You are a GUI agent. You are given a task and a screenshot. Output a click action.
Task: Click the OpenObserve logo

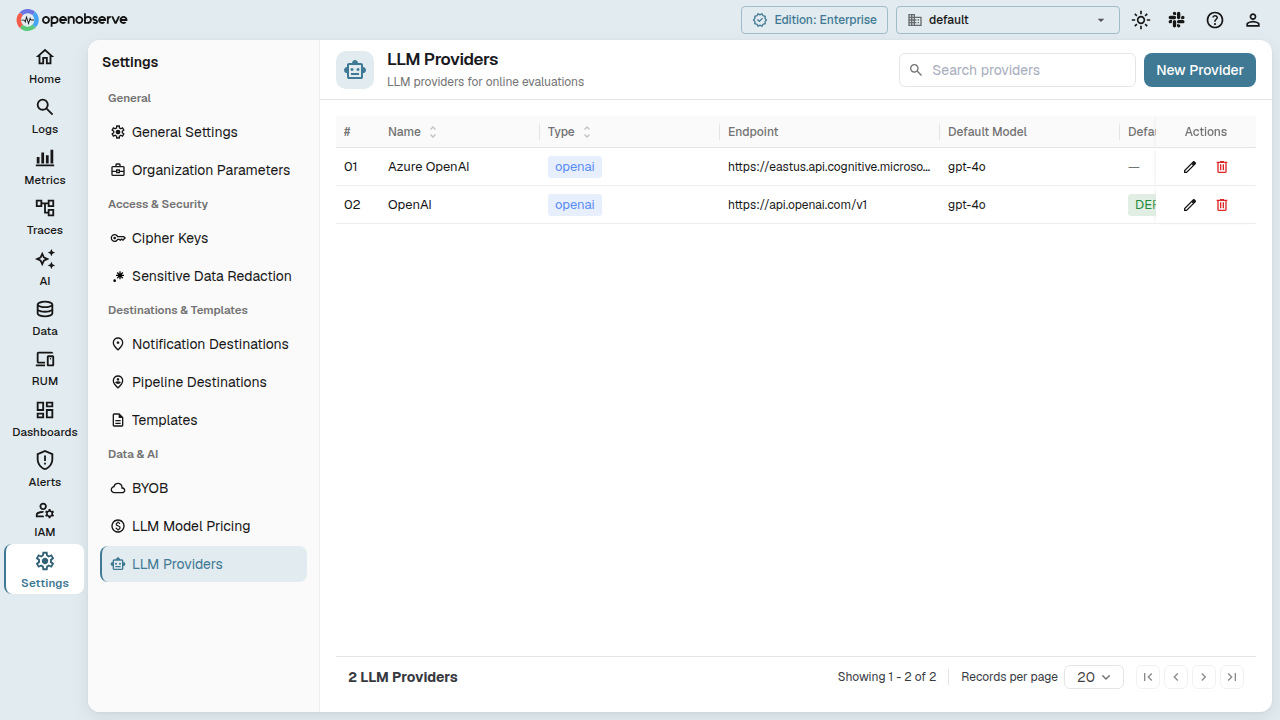(72, 19)
